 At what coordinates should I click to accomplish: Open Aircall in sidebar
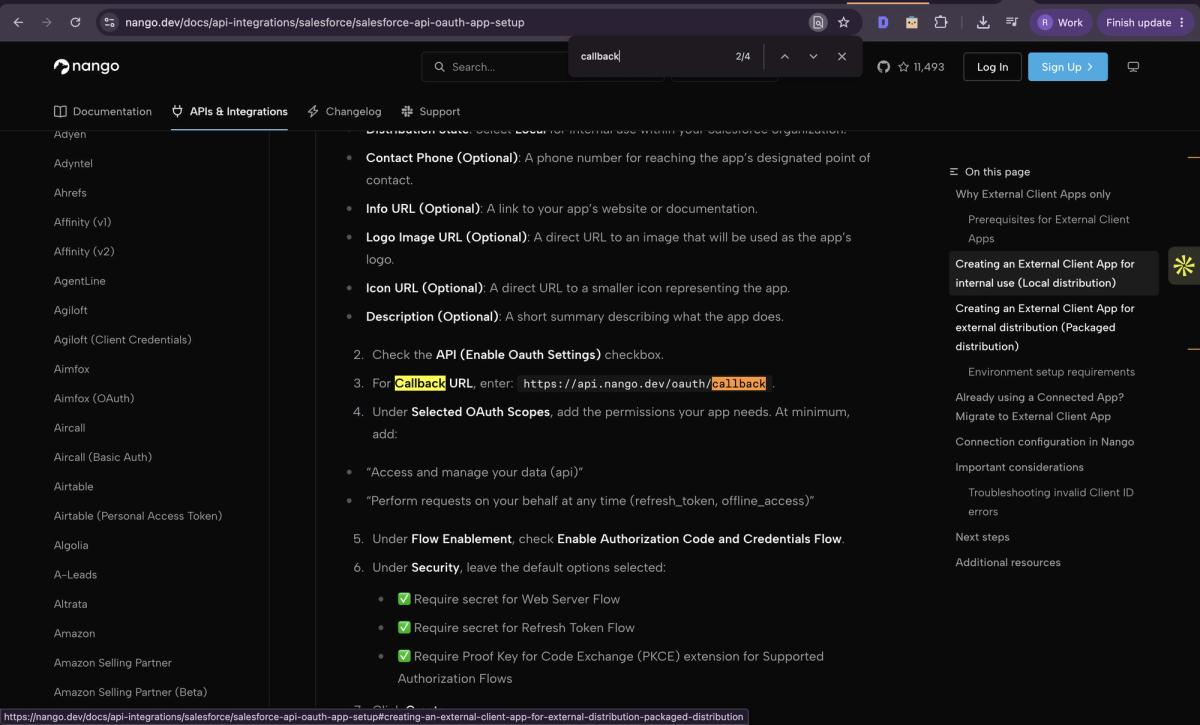(x=69, y=428)
